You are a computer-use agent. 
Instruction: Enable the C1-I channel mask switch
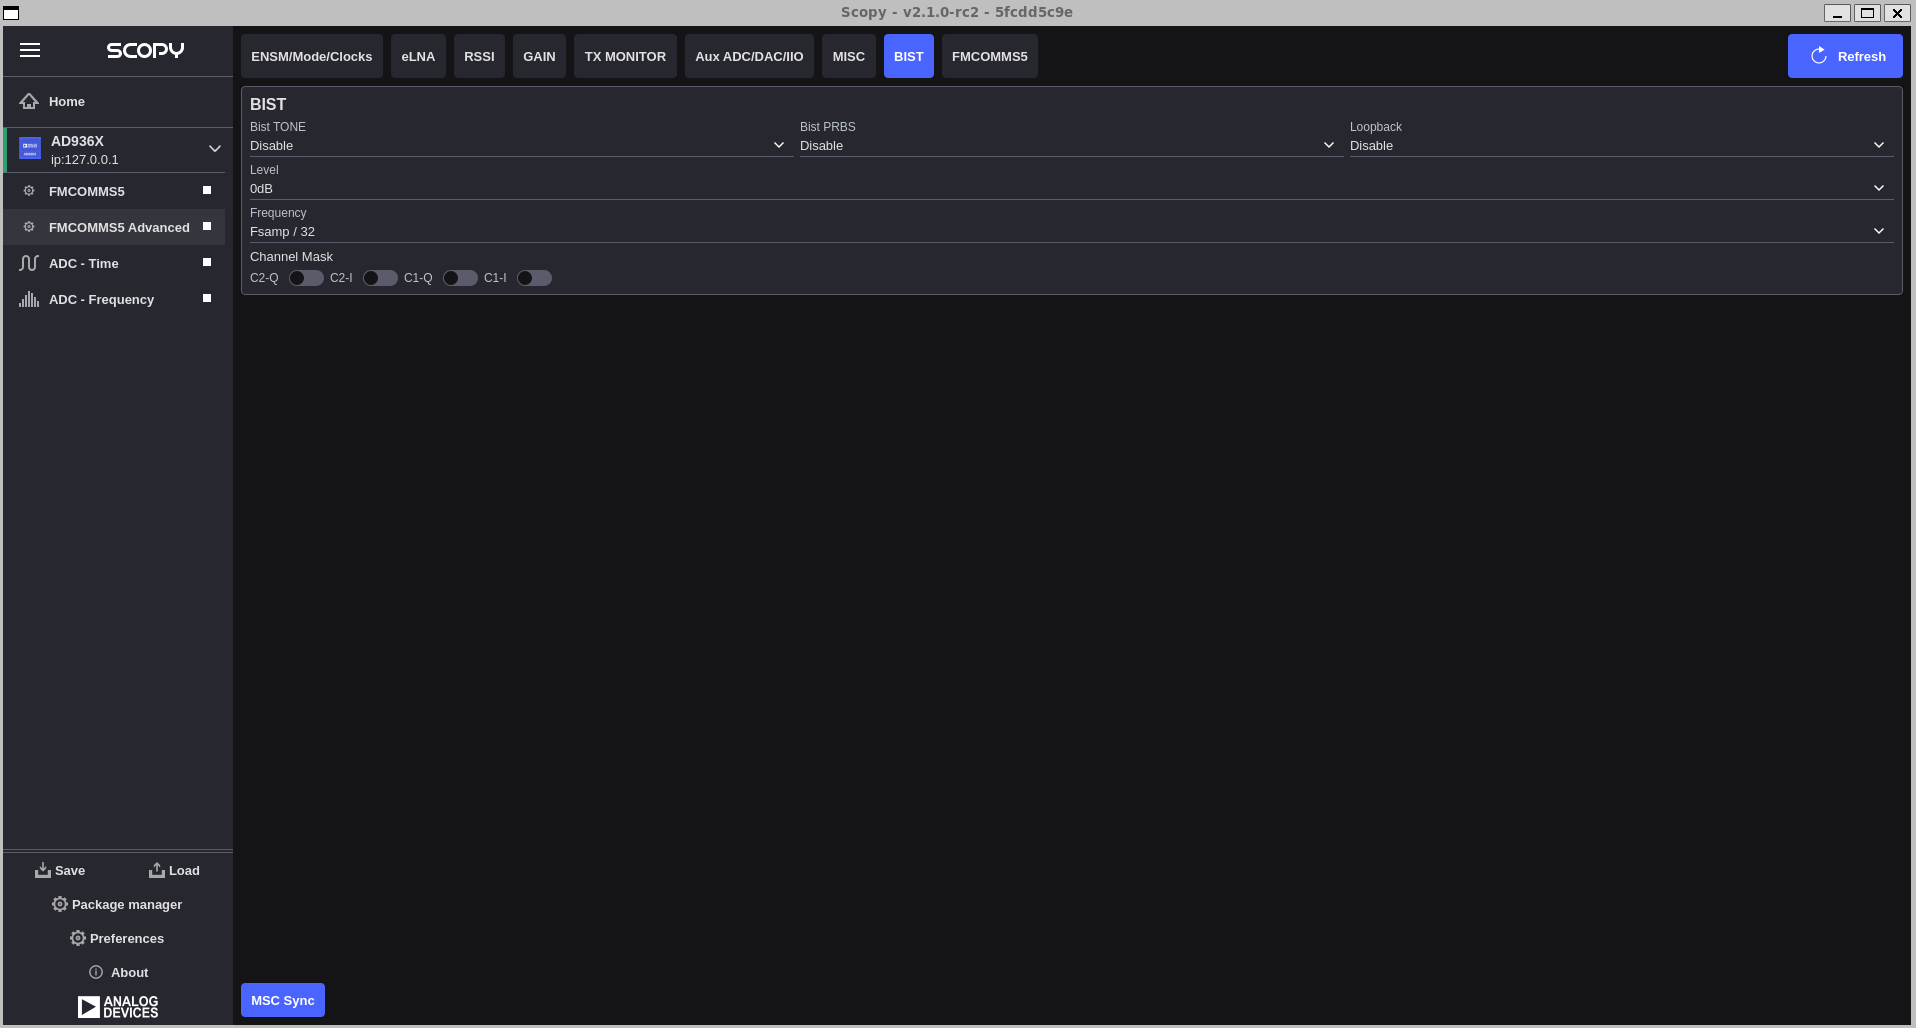tap(534, 278)
